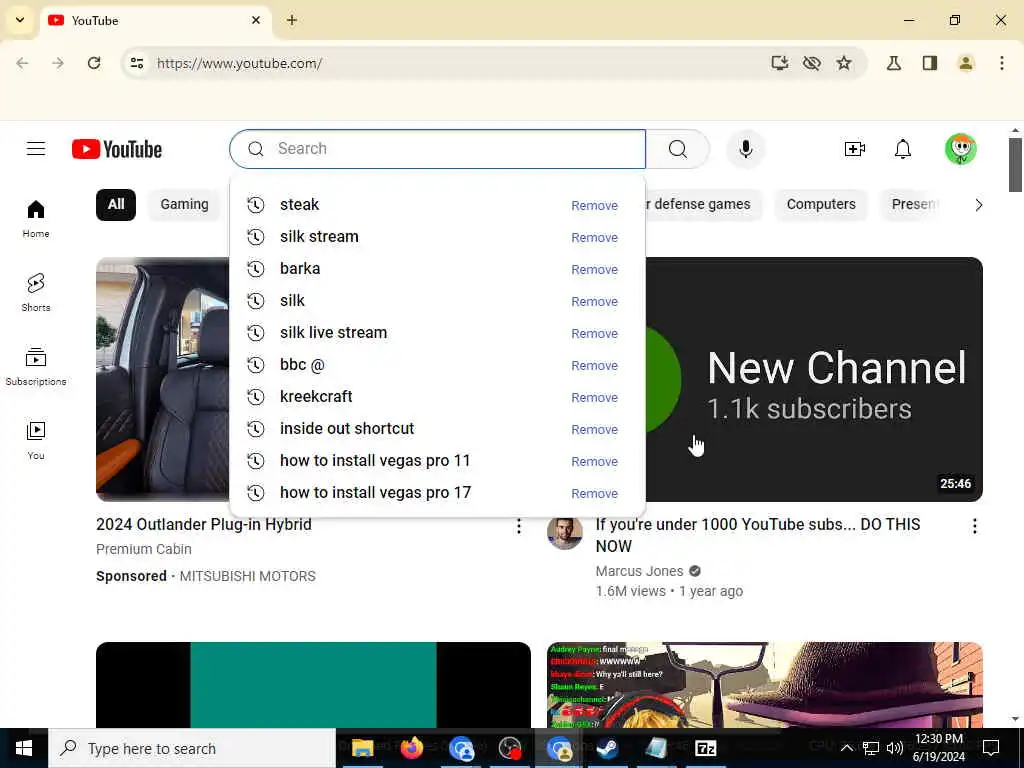This screenshot has width=1024, height=768.
Task: Open Shorts in sidebar
Action: tap(36, 293)
